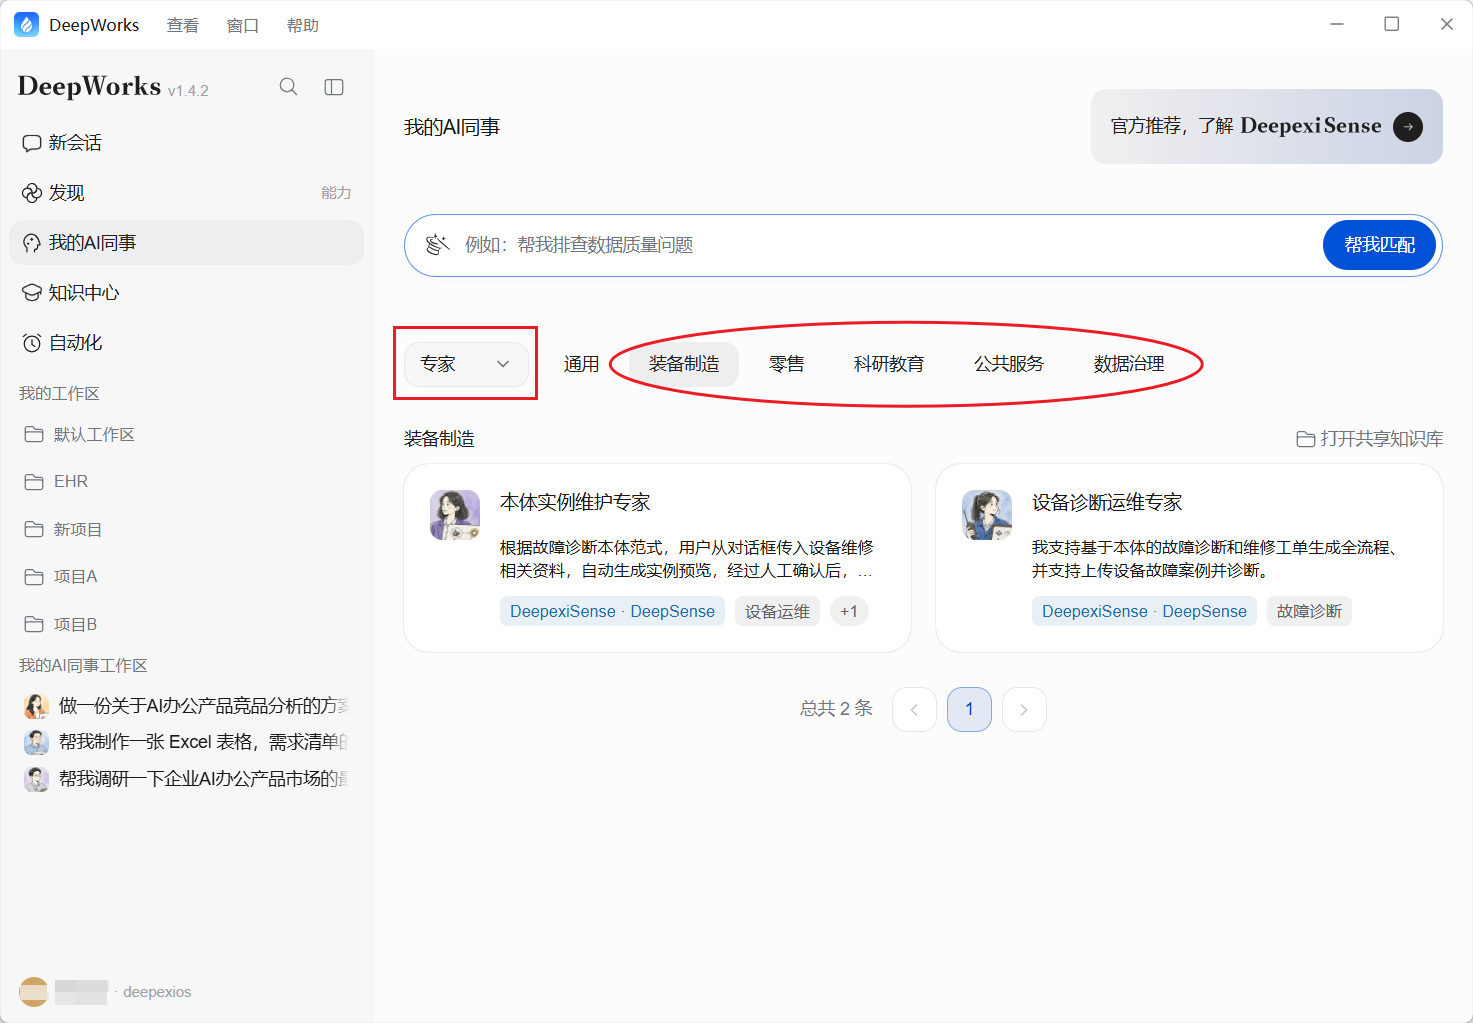Open the 知识中心 knowledge center
1473x1023 pixels.
tap(186, 293)
